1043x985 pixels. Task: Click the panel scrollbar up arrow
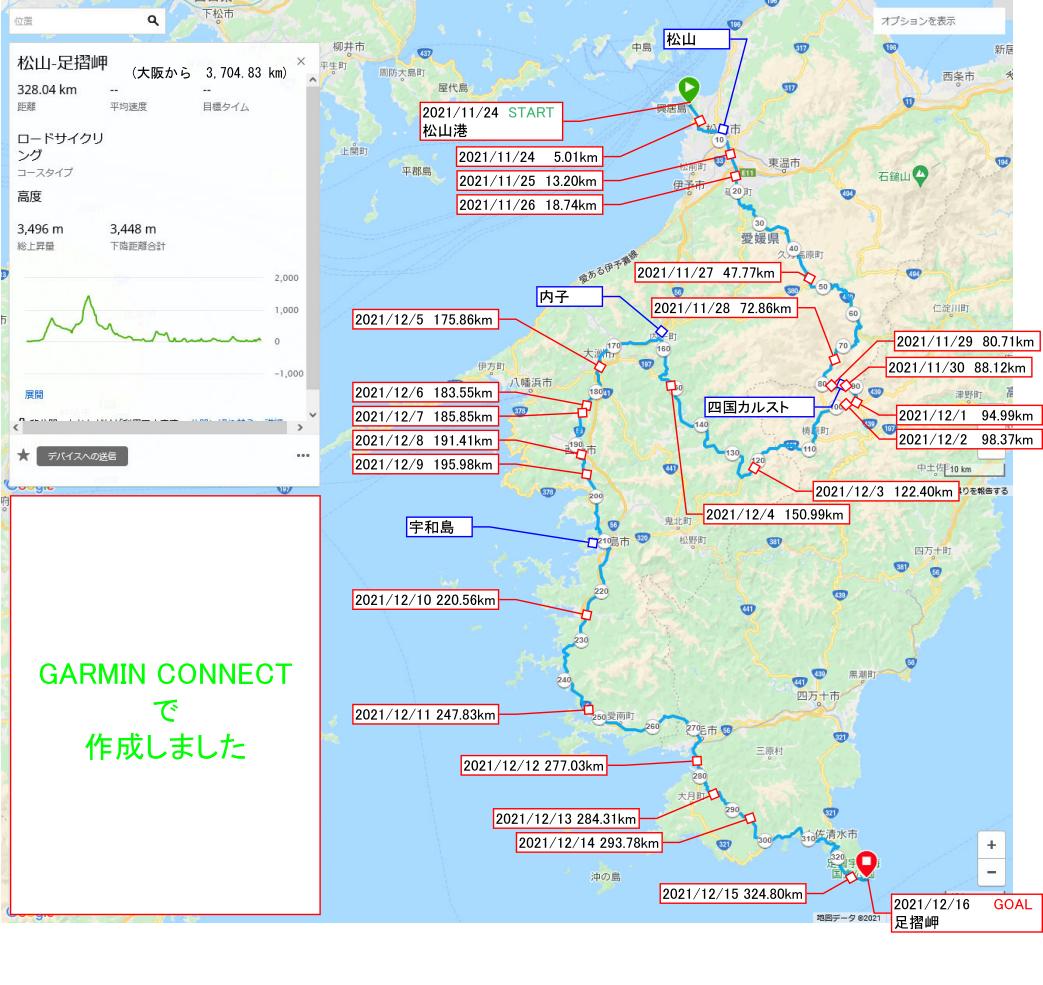click(x=313, y=80)
